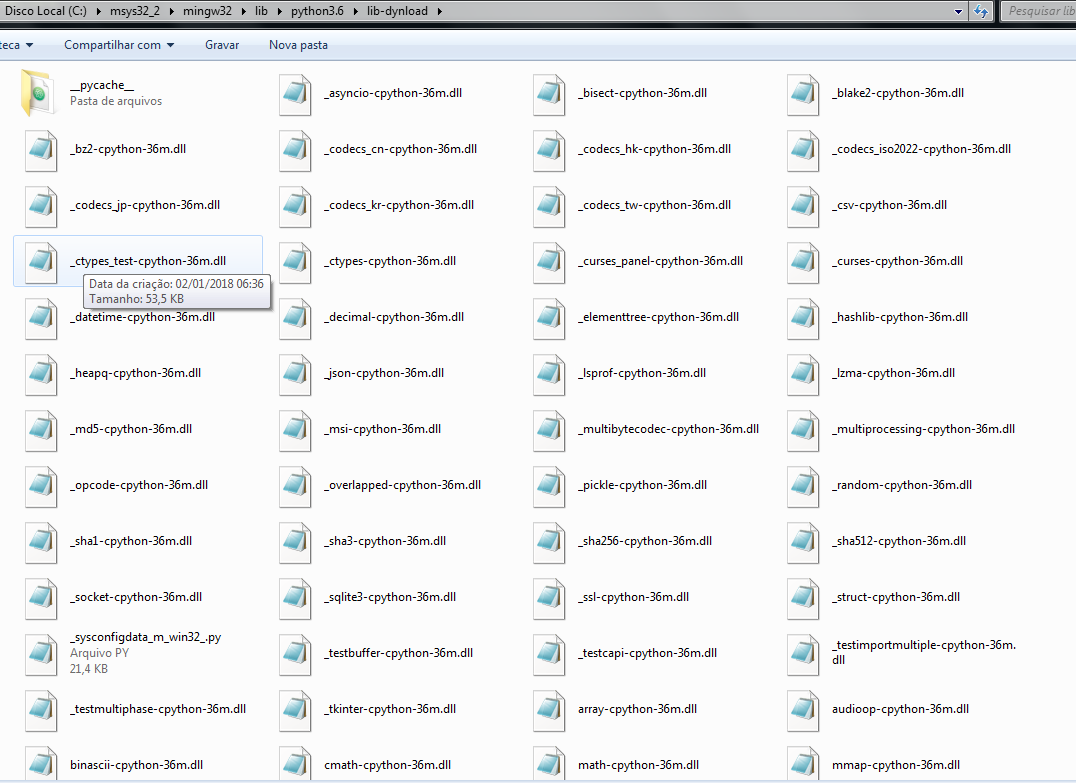
Task: Go to Disco Local (C:) in breadcrumb
Action: tap(45, 11)
